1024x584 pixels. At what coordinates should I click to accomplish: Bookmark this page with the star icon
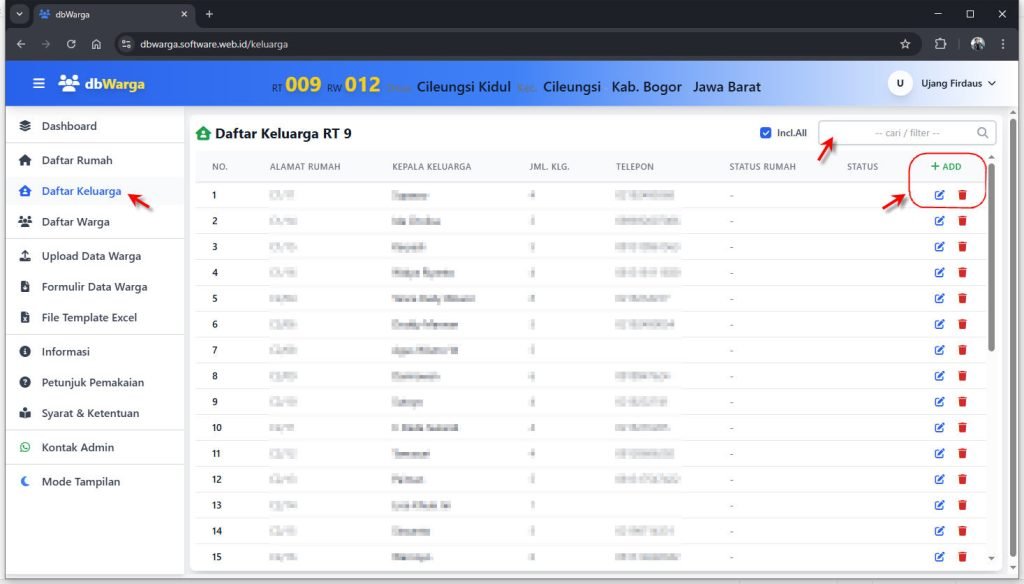click(905, 44)
